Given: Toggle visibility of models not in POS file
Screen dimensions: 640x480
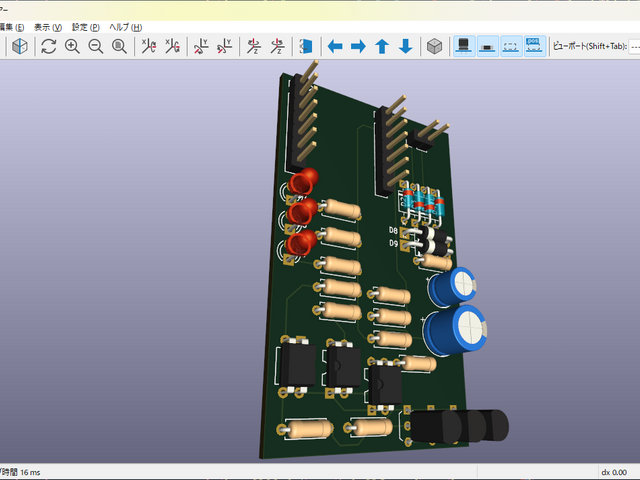Looking at the screenshot, I should pyautogui.click(x=535, y=46).
